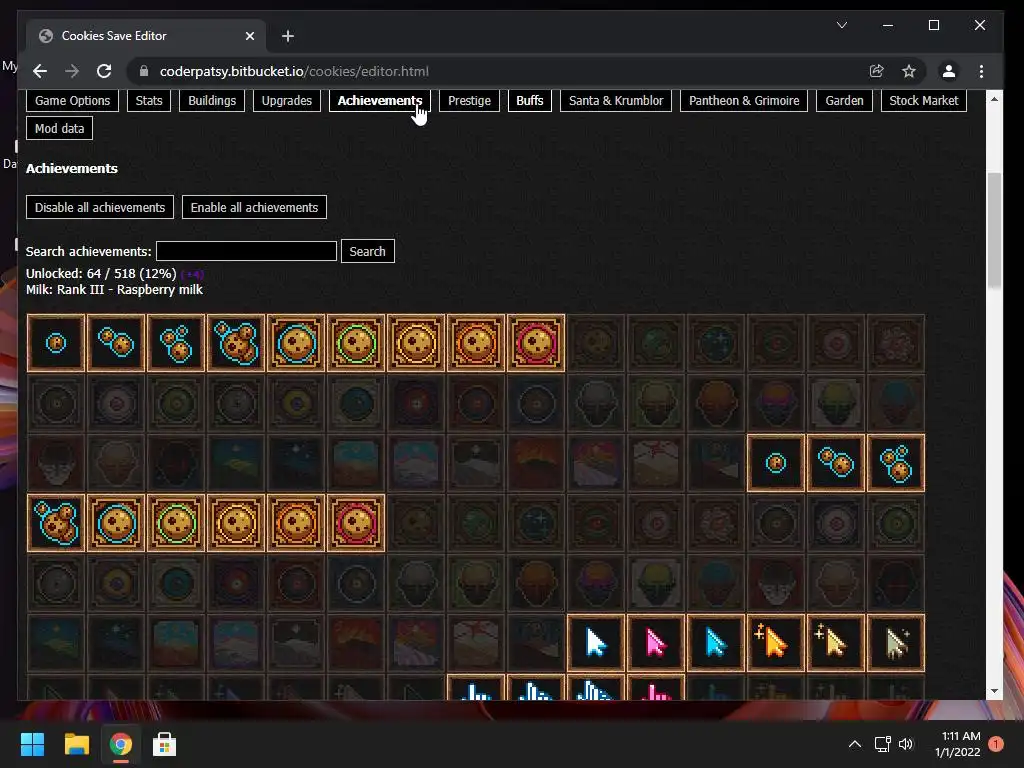The width and height of the screenshot is (1024, 768).
Task: Select the Achievements tab
Action: [379, 101]
